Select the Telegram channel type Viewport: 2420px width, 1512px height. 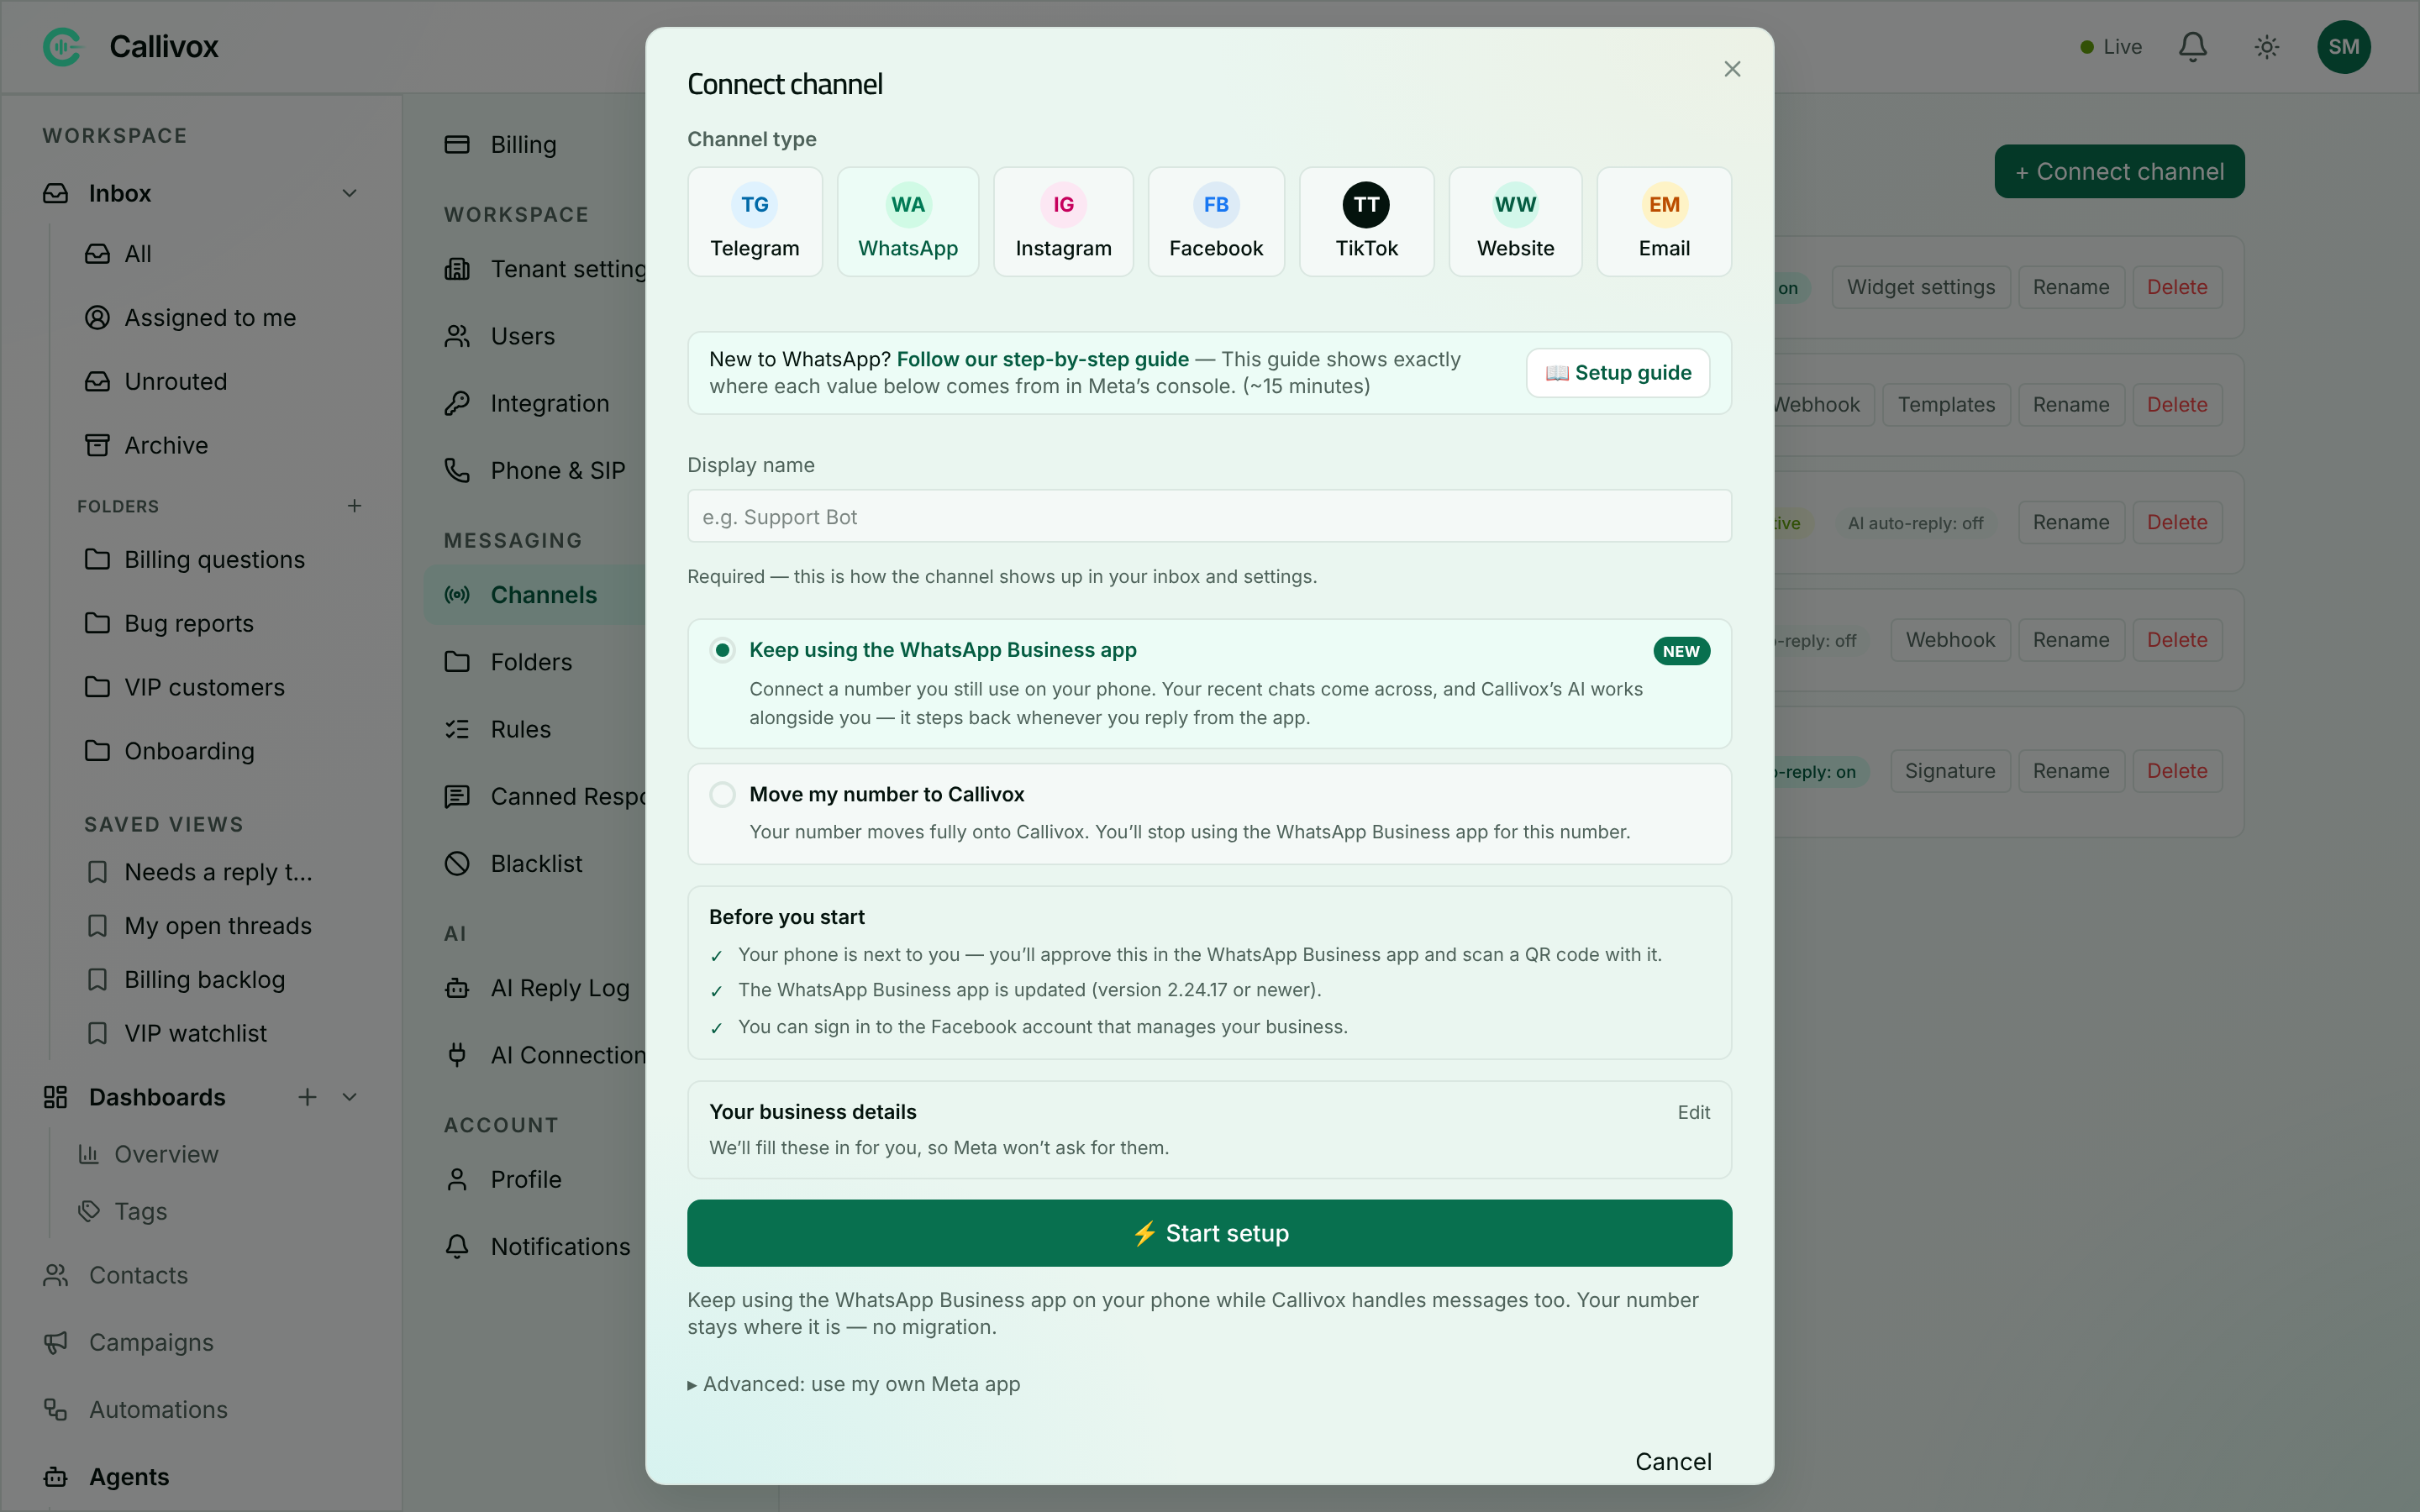[x=755, y=222]
